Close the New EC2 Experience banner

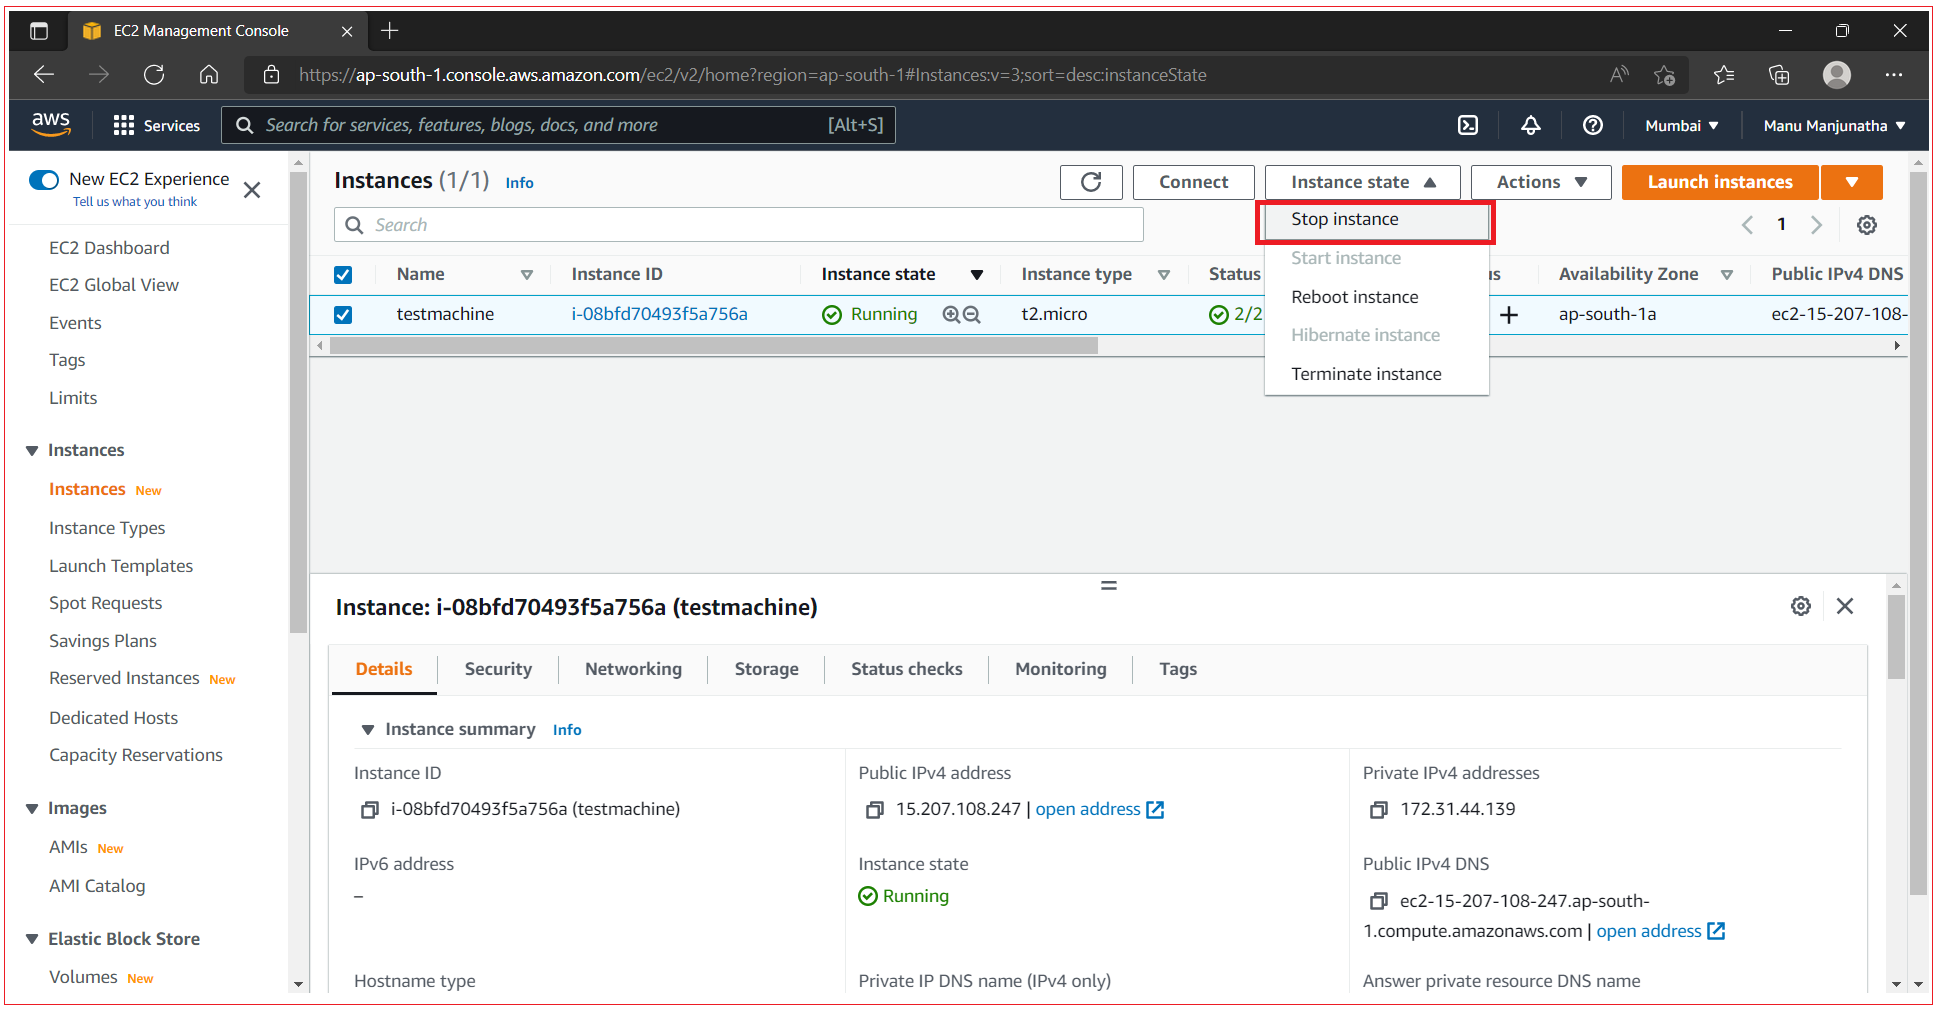tap(252, 190)
